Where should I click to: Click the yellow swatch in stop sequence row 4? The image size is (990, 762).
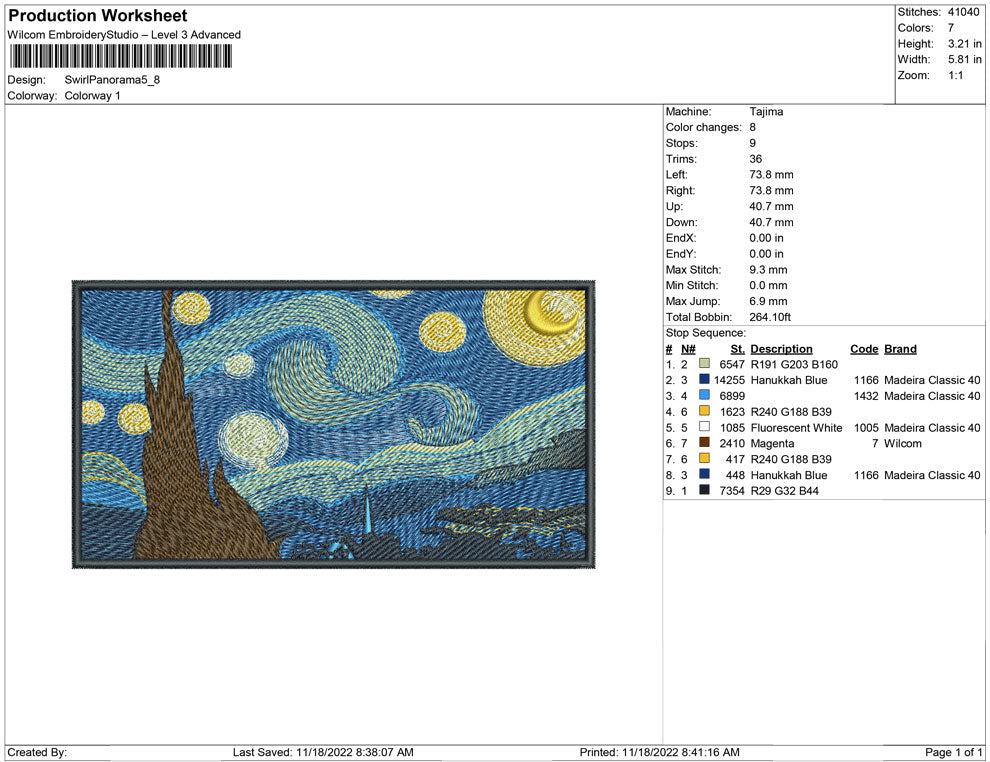(704, 411)
